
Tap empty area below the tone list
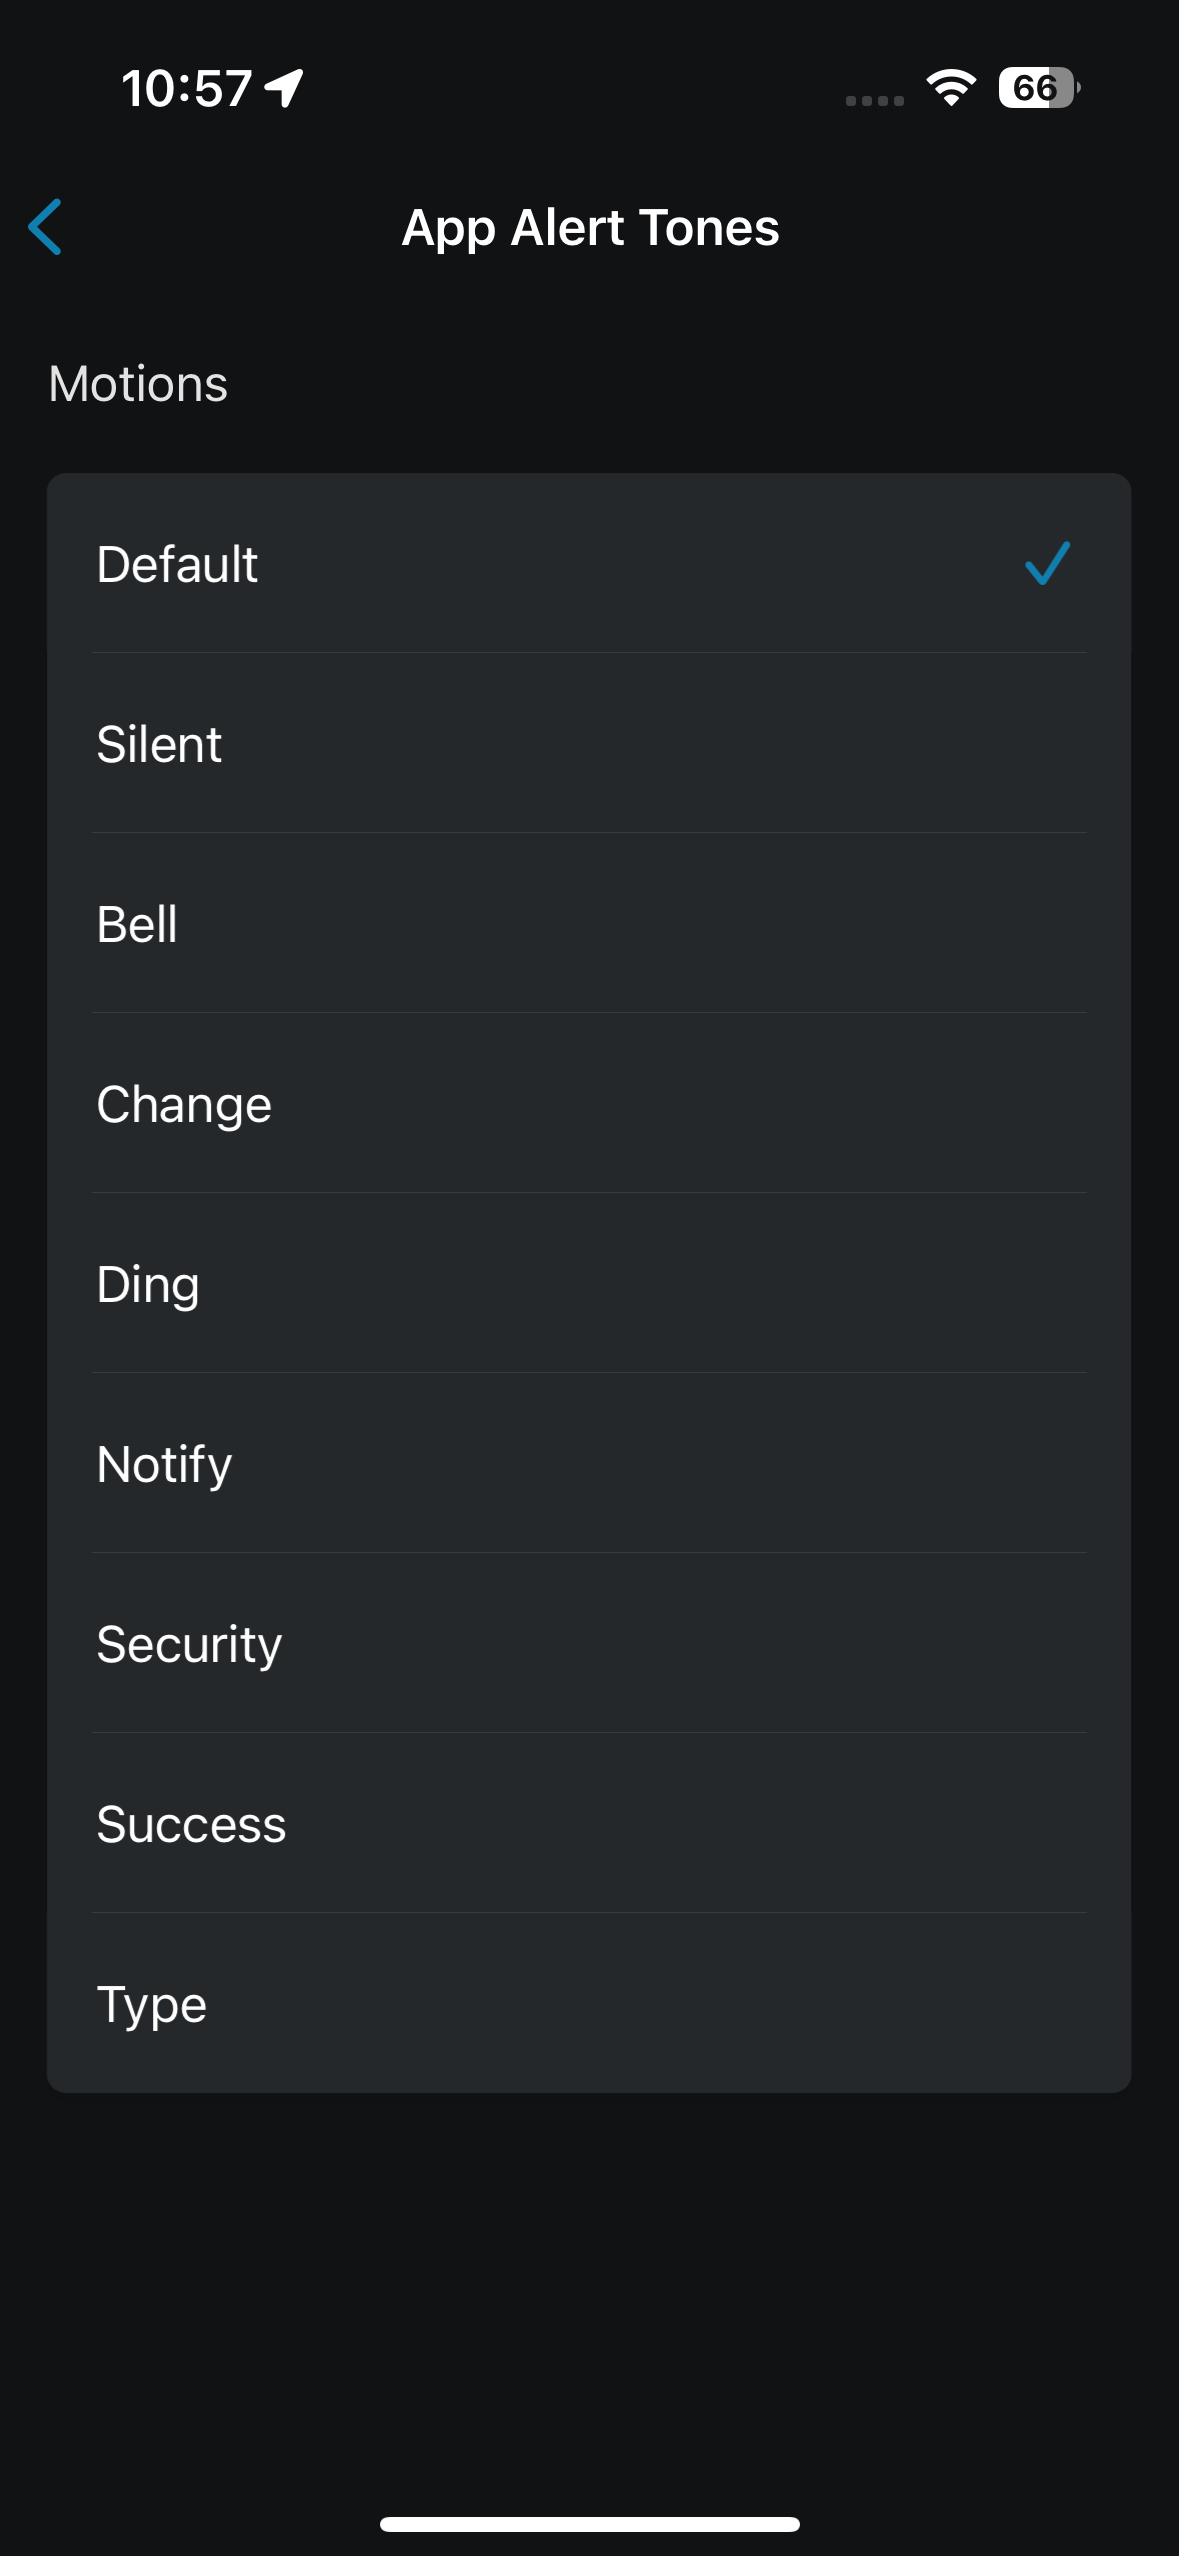tap(589, 2300)
